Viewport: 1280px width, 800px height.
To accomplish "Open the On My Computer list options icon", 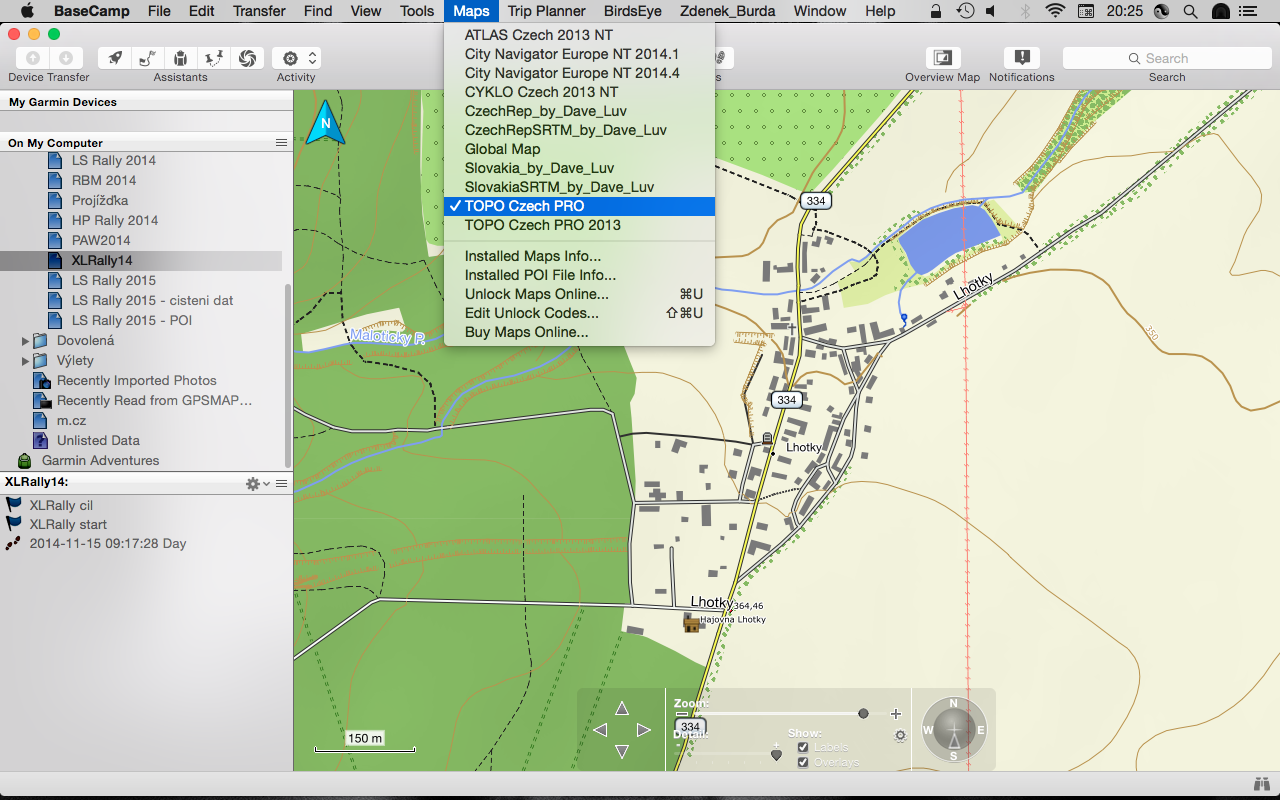I will point(282,143).
